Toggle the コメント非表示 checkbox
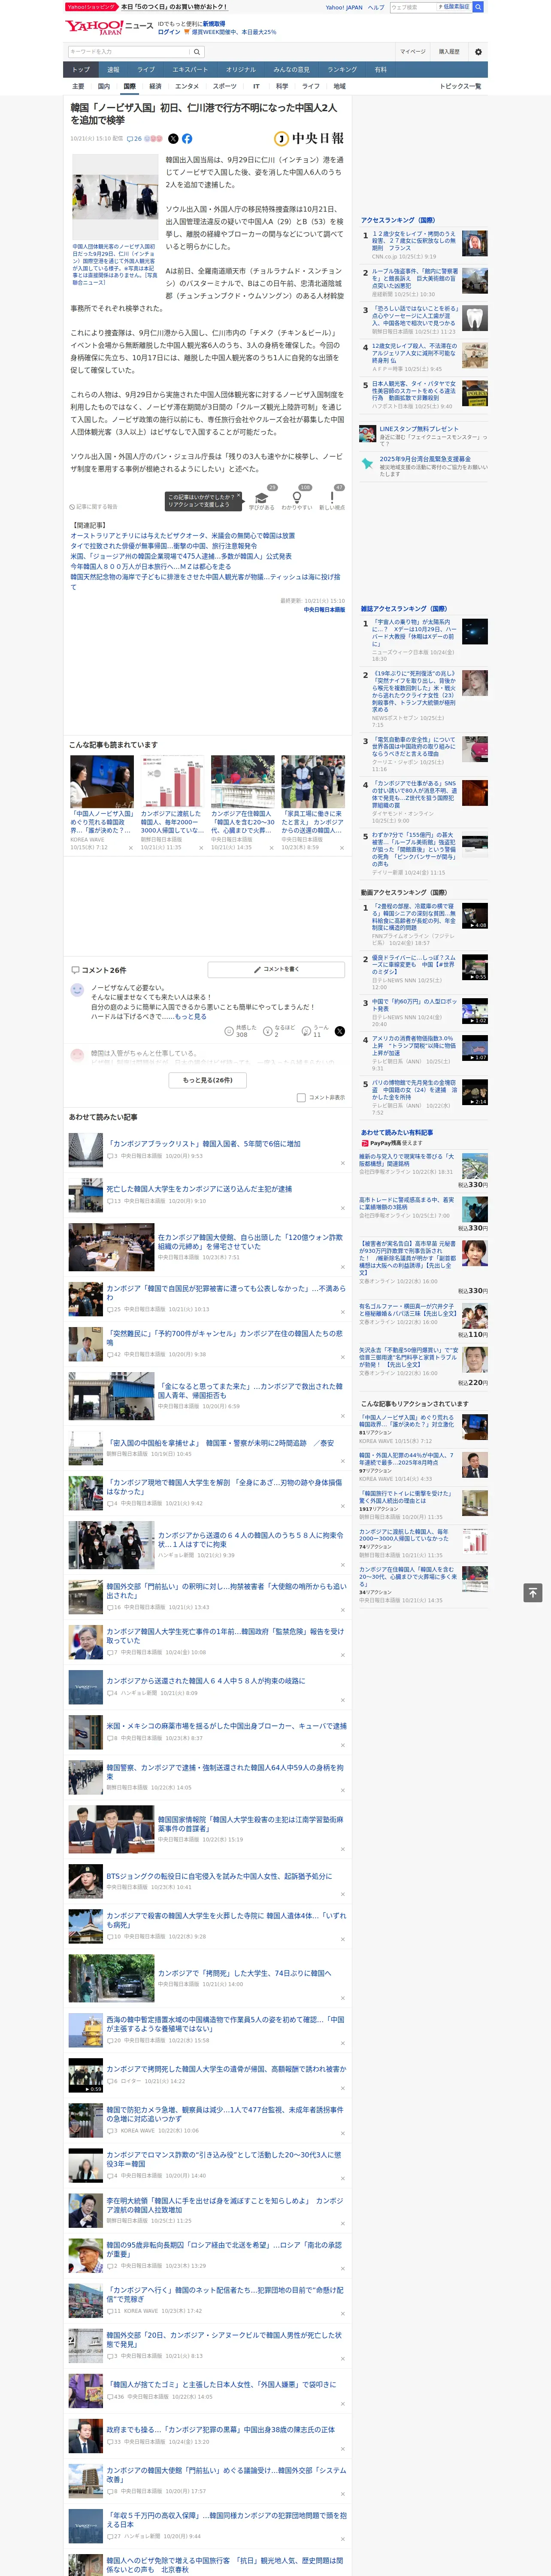Screen dimensions: 551x2576 [301, 1097]
